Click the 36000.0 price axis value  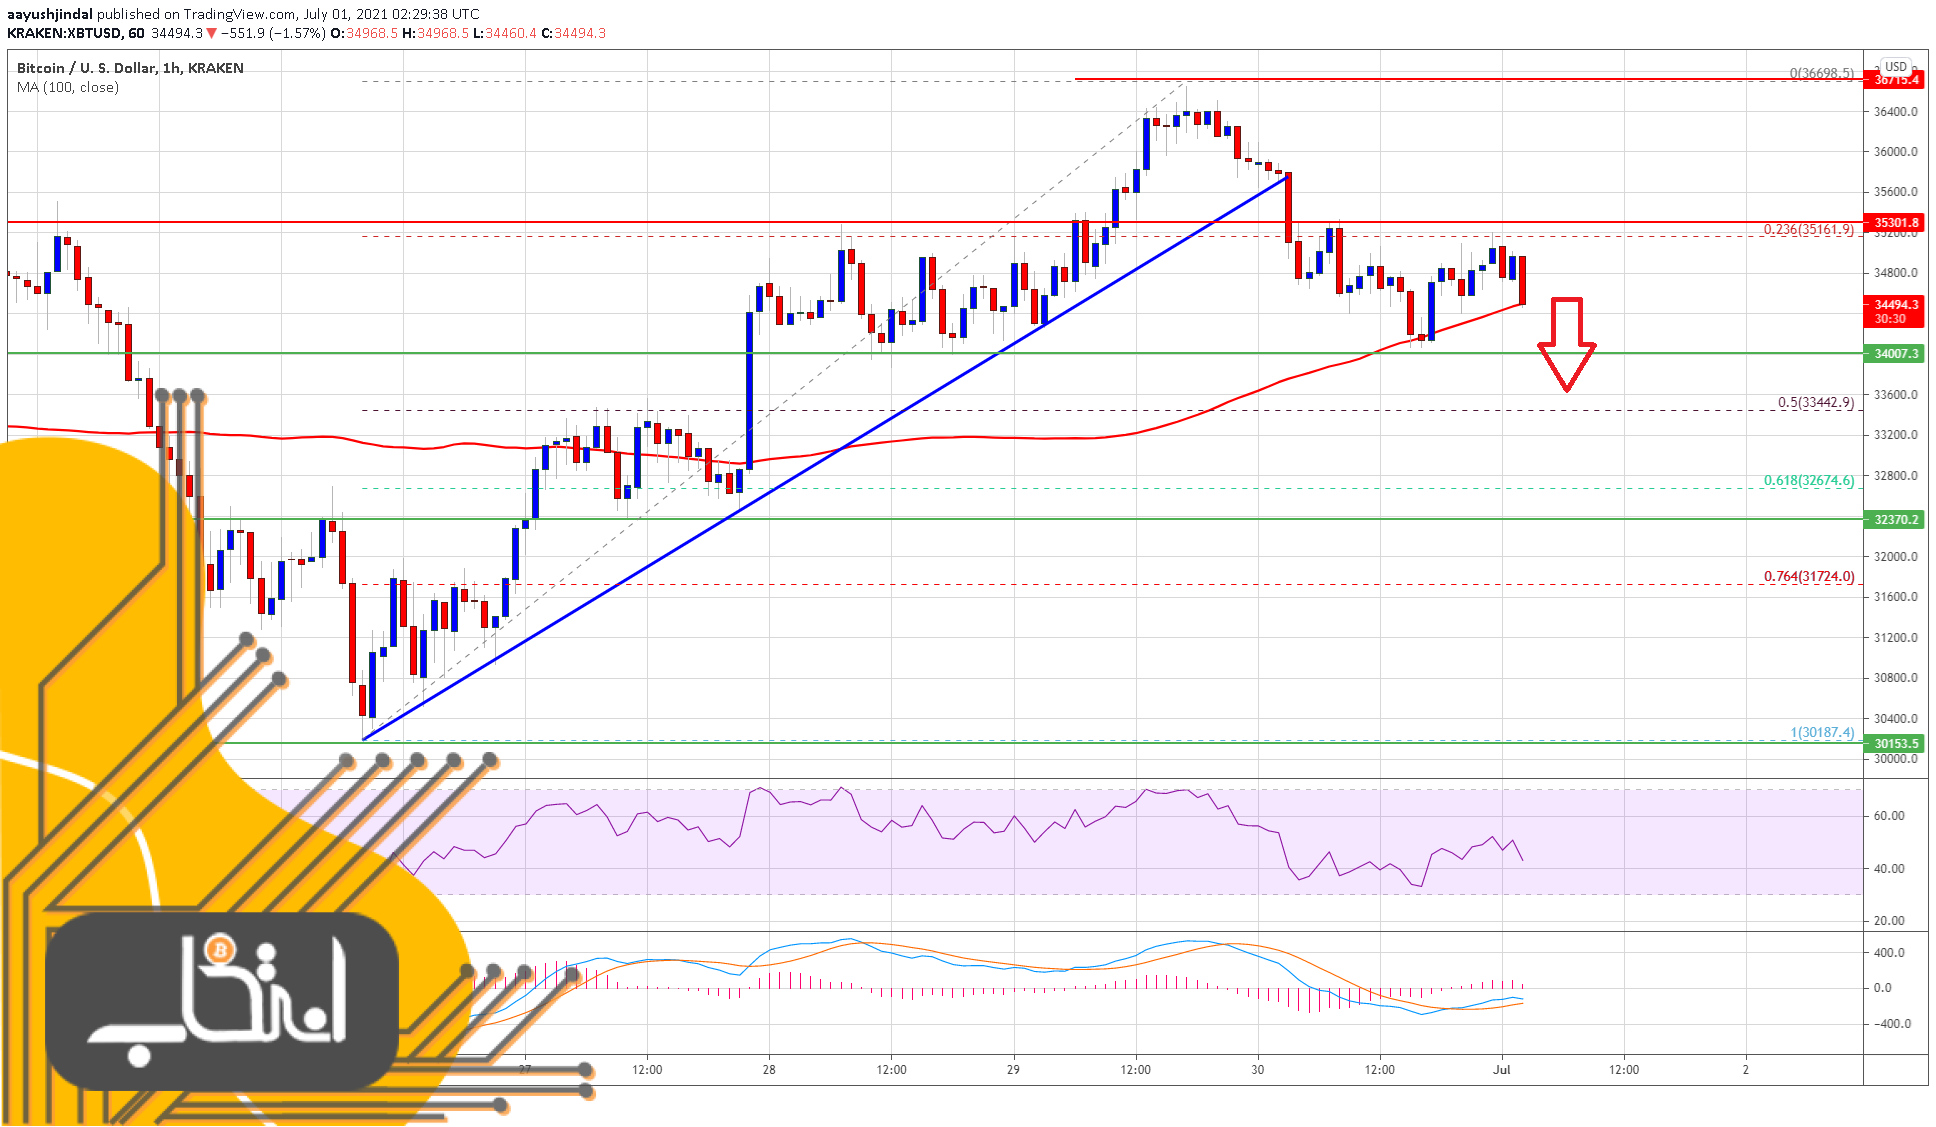click(x=1896, y=152)
